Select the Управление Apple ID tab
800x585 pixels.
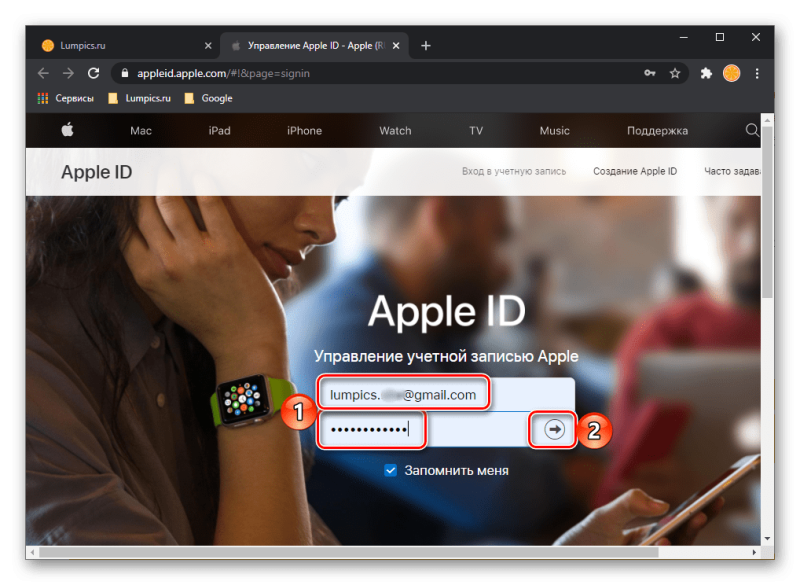(x=314, y=46)
